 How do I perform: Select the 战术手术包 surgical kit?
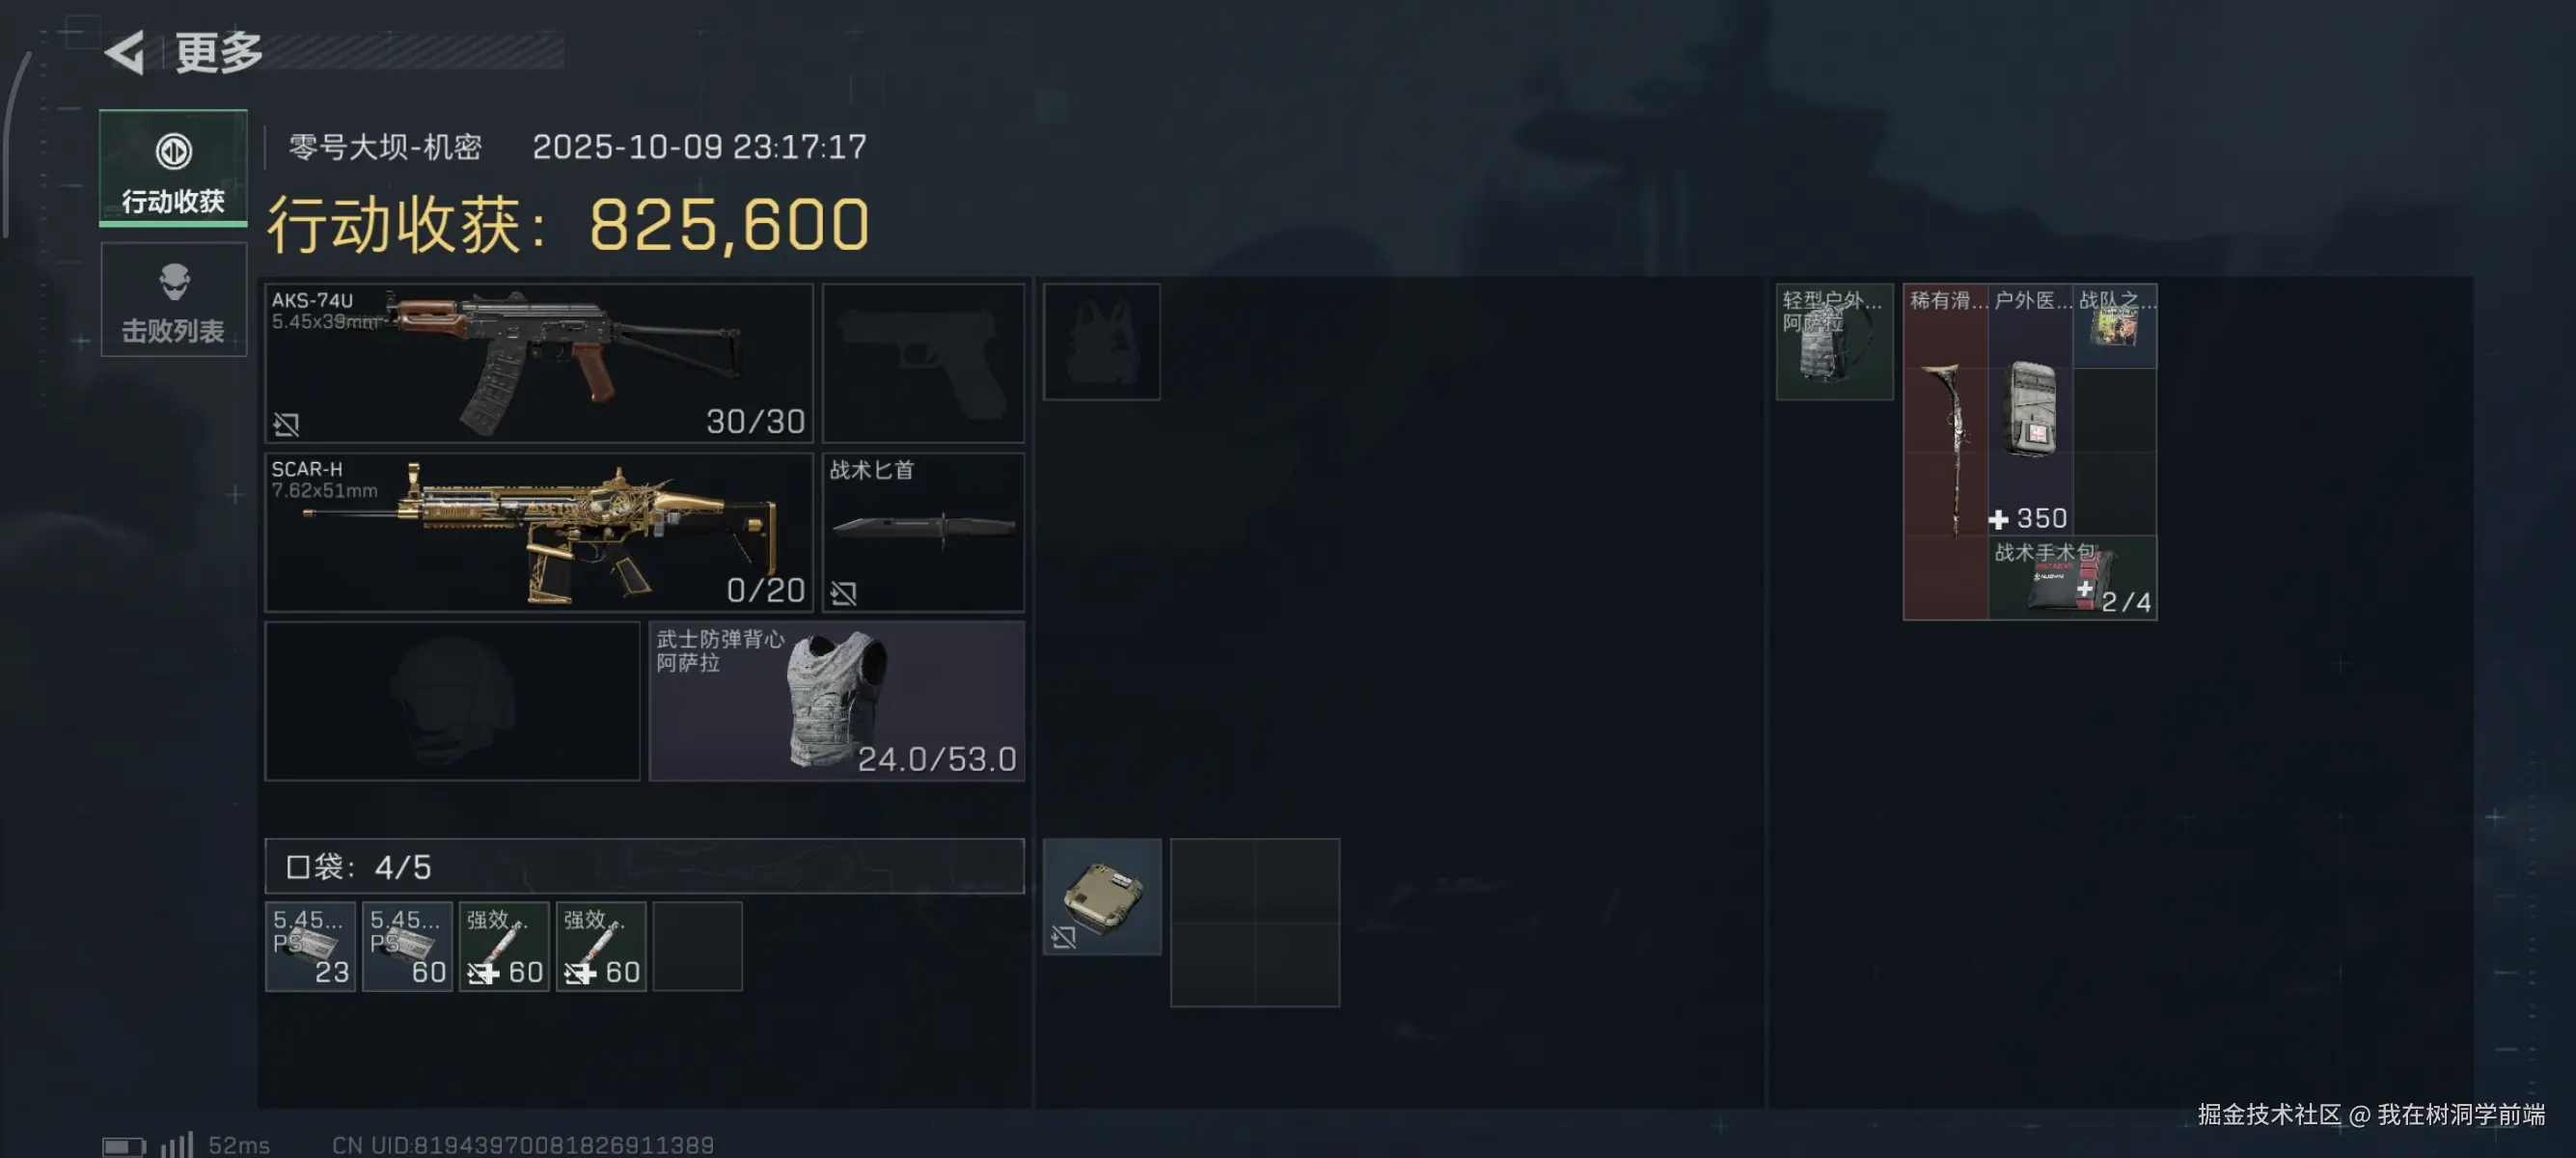click(x=2073, y=578)
